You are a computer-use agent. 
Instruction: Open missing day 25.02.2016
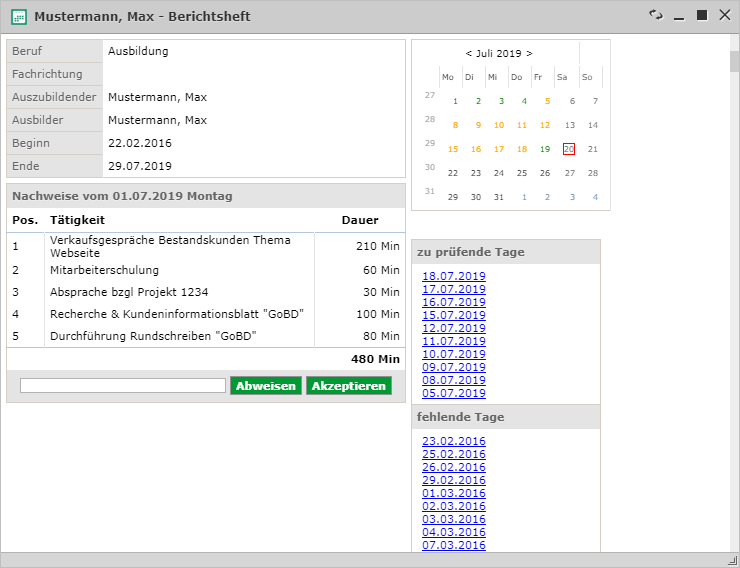(454, 454)
